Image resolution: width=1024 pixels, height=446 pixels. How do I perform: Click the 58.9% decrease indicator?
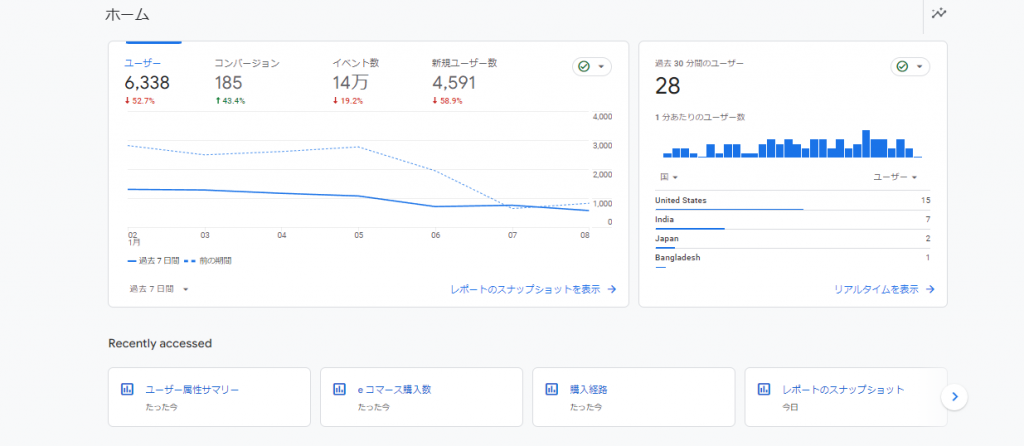[447, 101]
